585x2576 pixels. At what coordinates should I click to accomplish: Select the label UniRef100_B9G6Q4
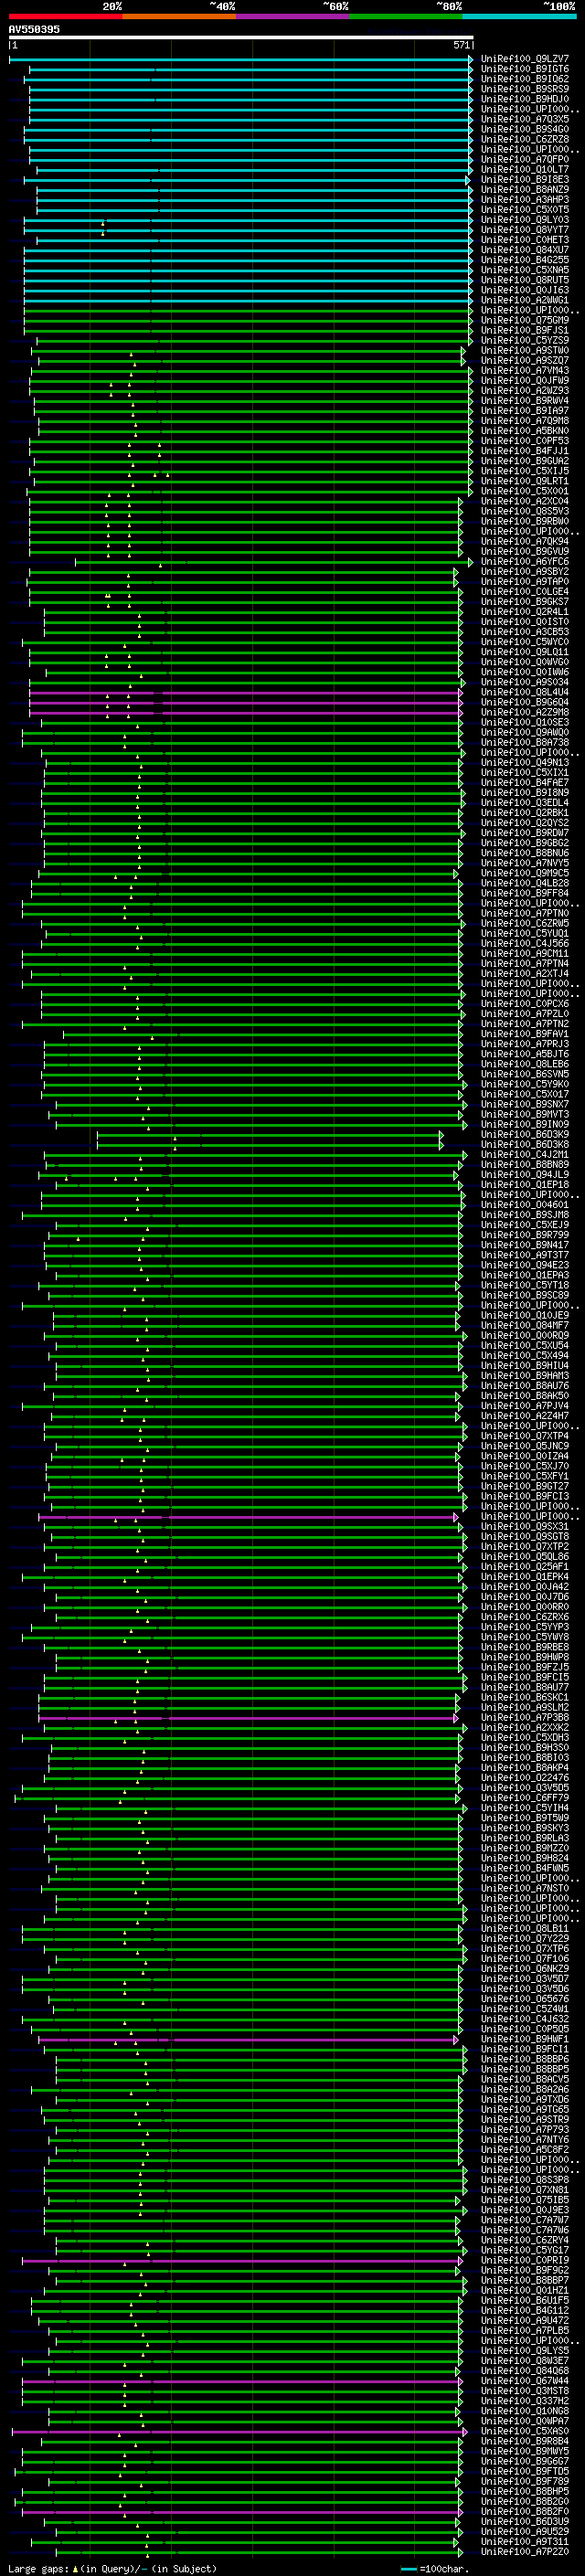(x=524, y=702)
